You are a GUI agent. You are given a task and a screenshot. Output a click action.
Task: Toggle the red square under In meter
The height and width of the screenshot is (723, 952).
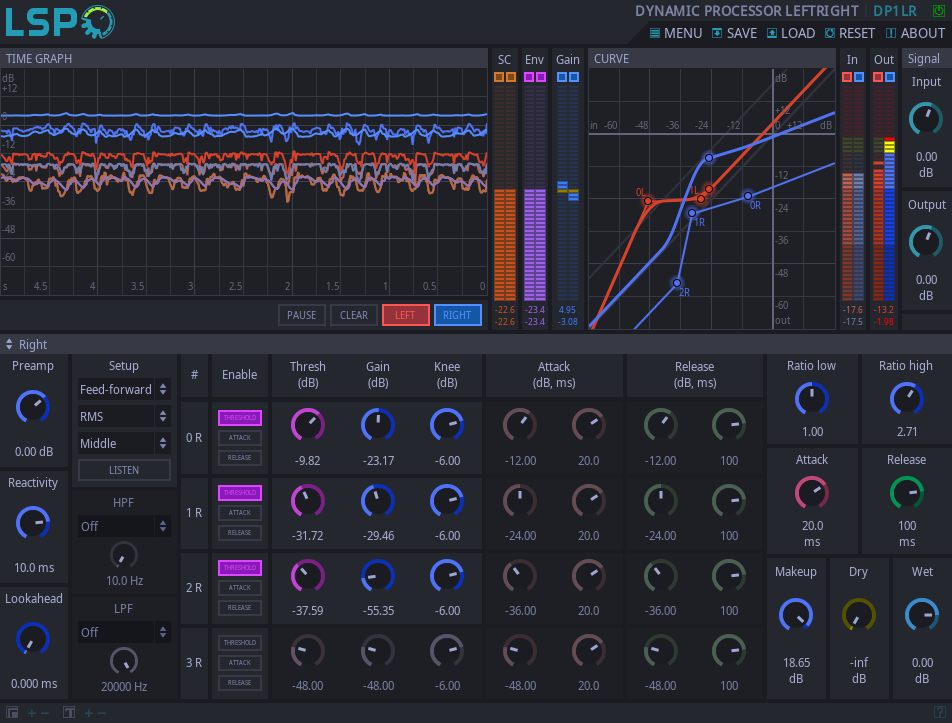pos(847,77)
